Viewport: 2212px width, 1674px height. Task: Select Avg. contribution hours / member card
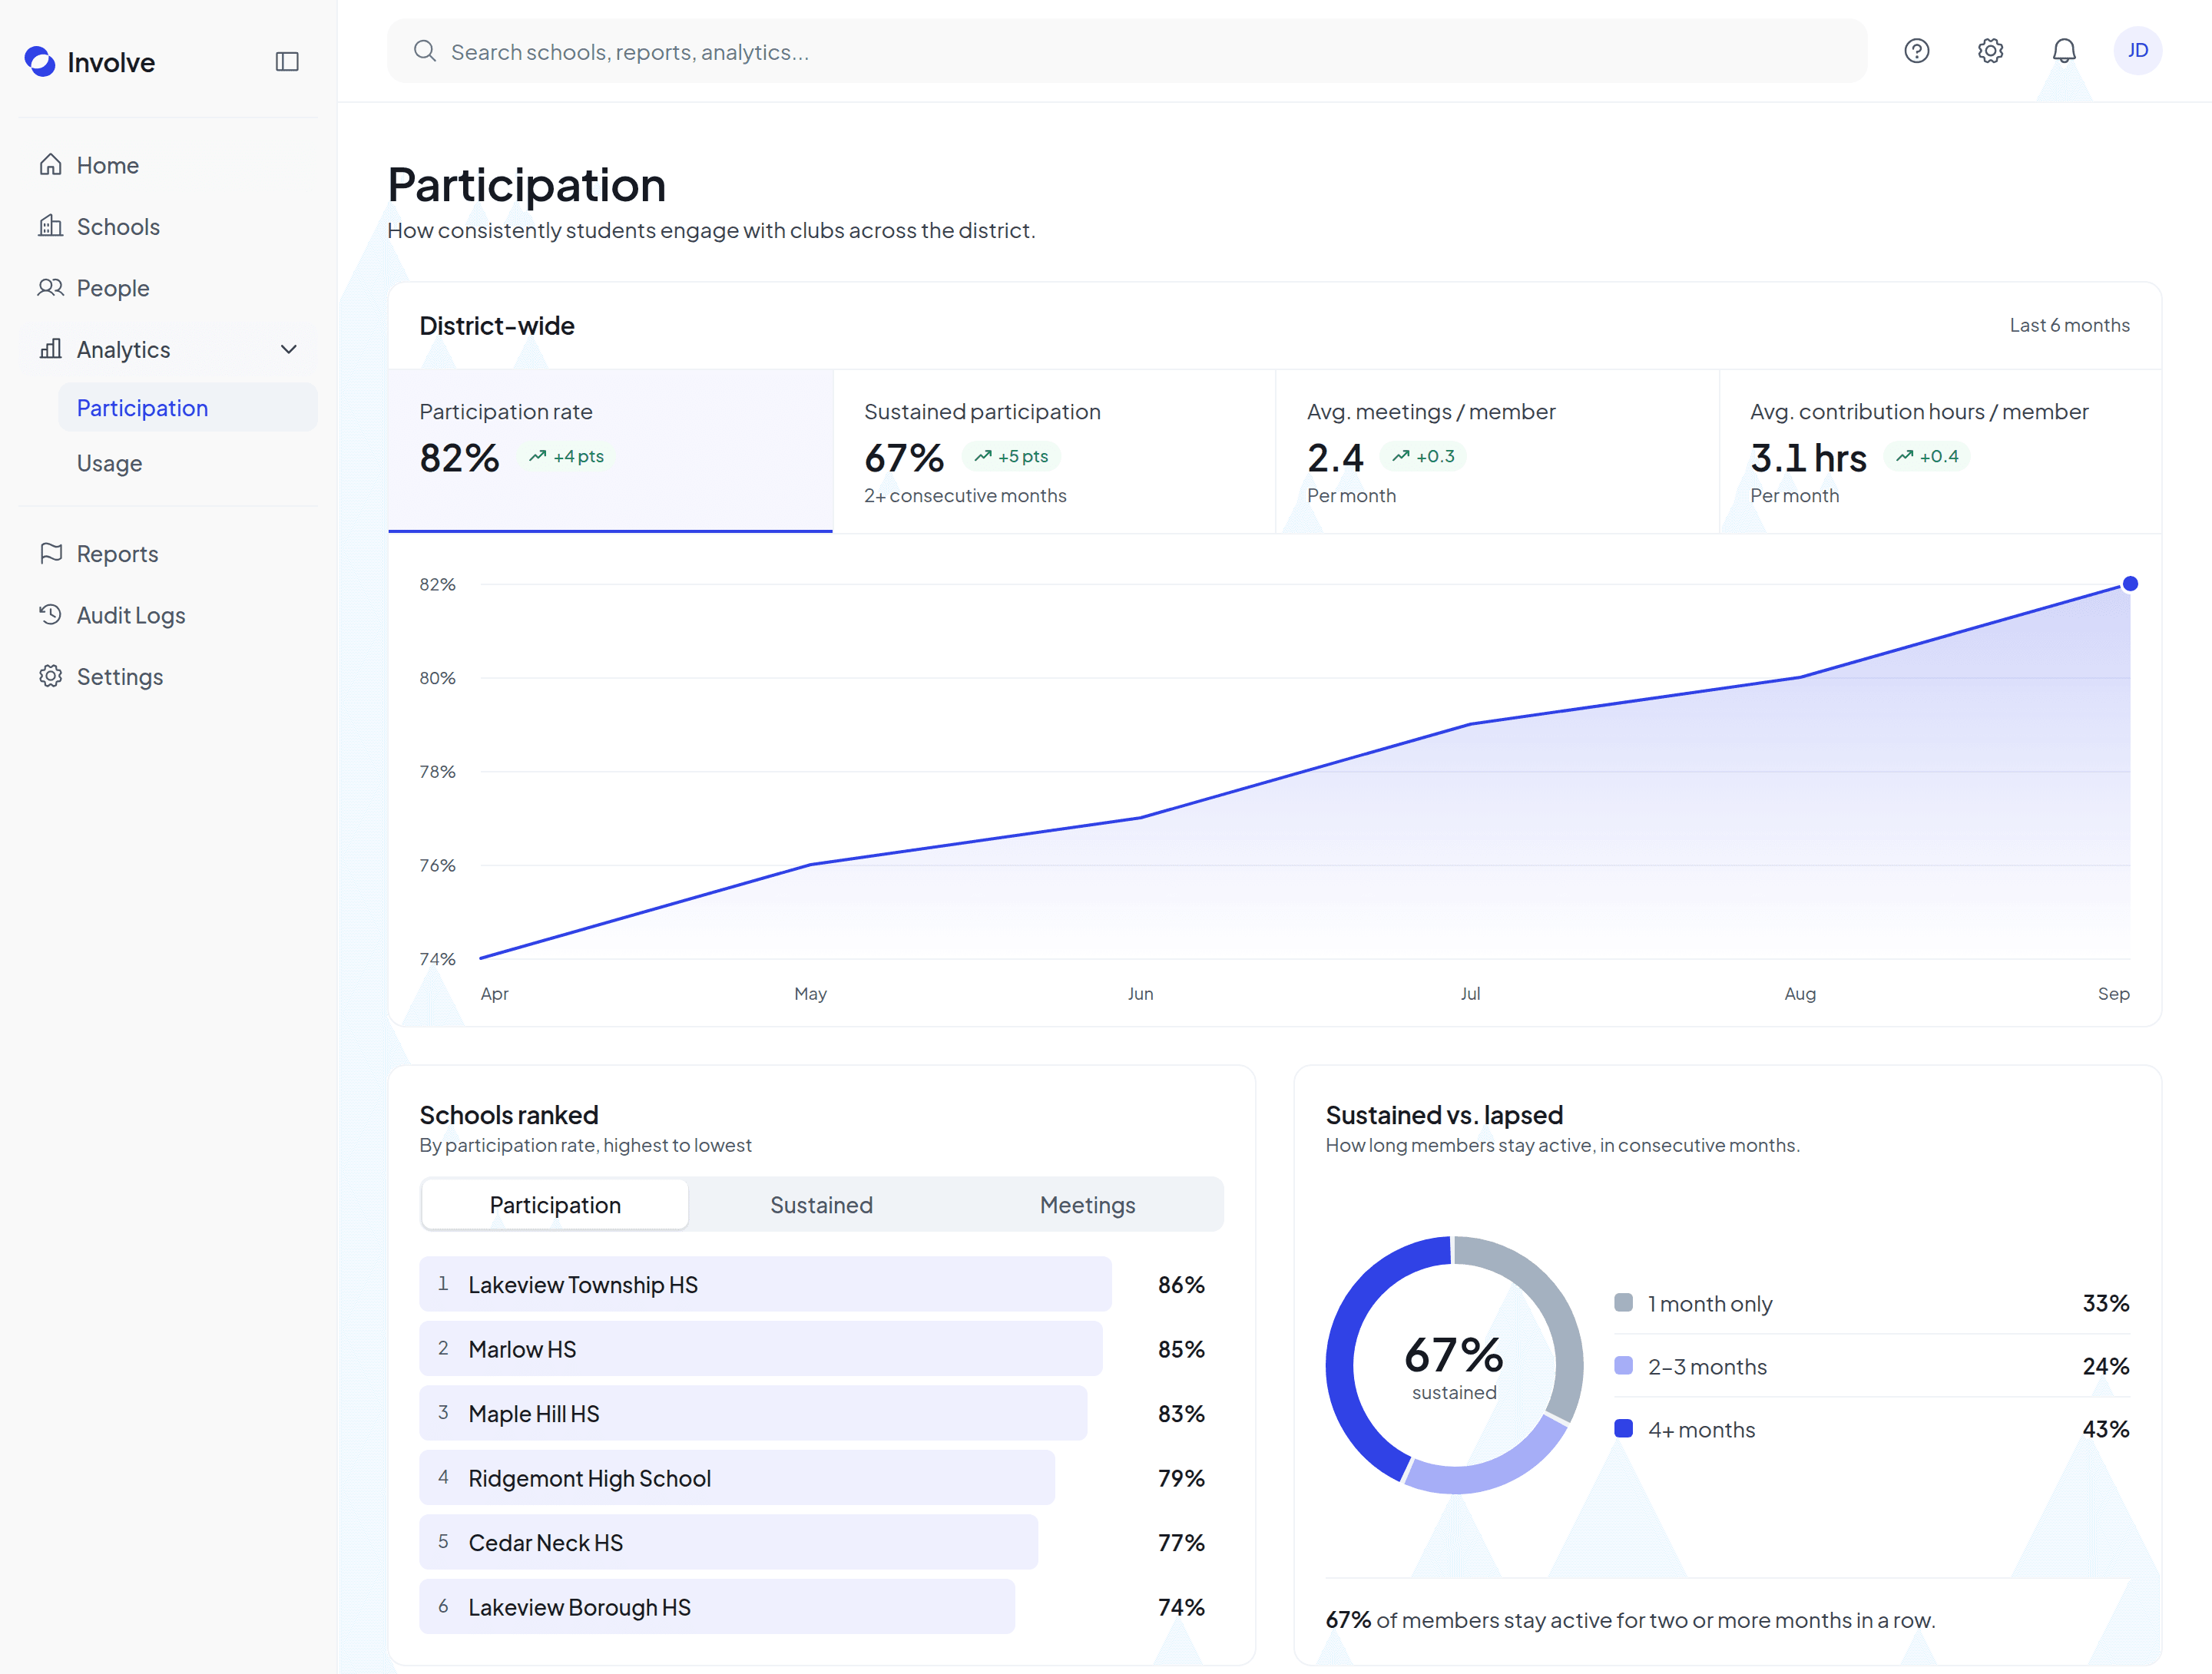coord(1940,451)
